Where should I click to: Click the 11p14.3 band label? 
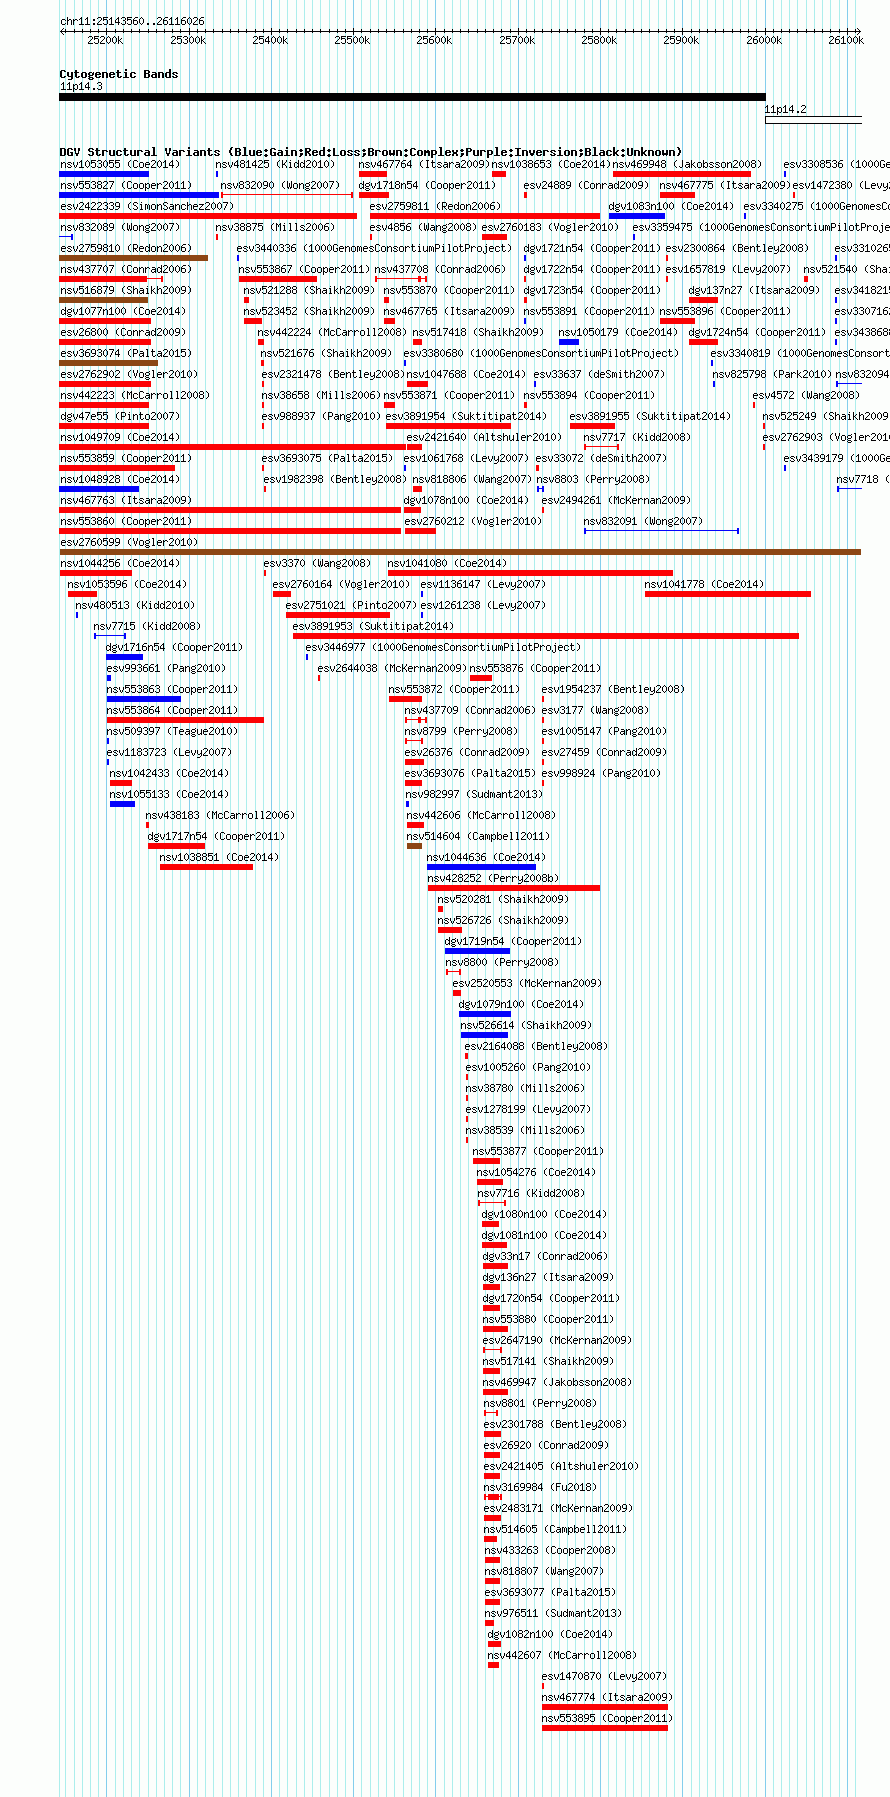click(x=81, y=86)
